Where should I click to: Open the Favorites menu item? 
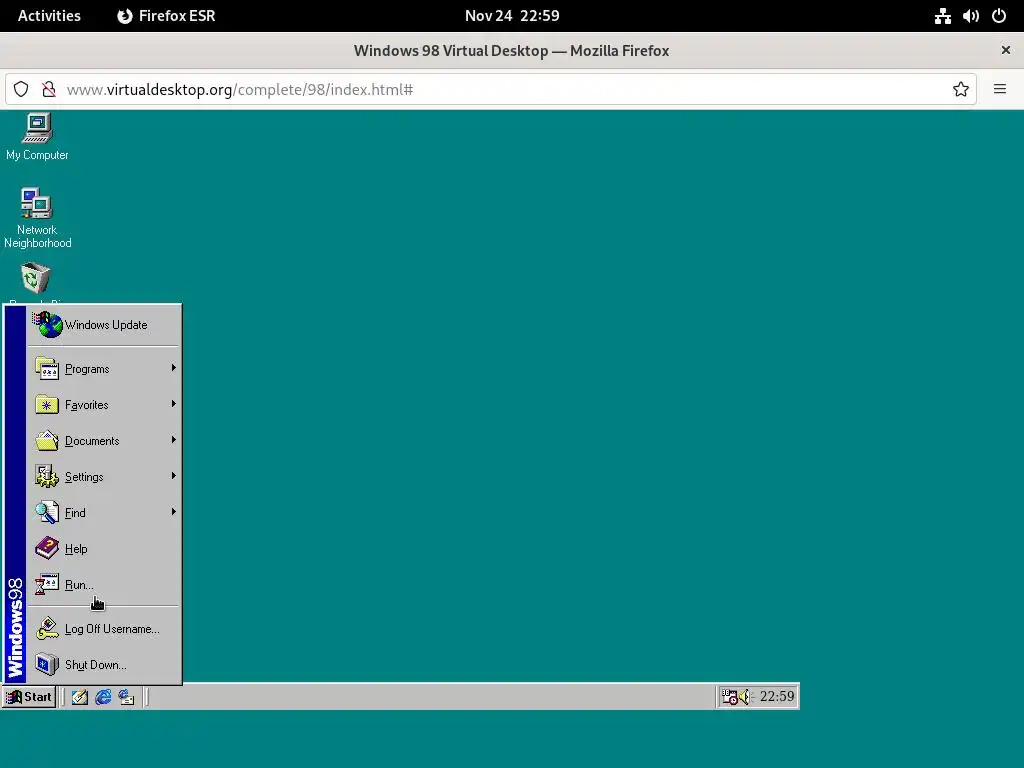104,405
